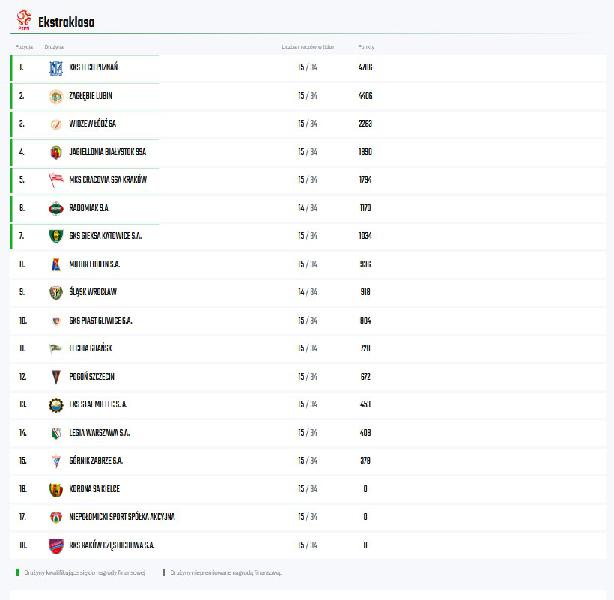This screenshot has height=600, width=614.
Task: Open Niepołomicki Sport Spółka Akcyjna team name
Action: (122, 517)
